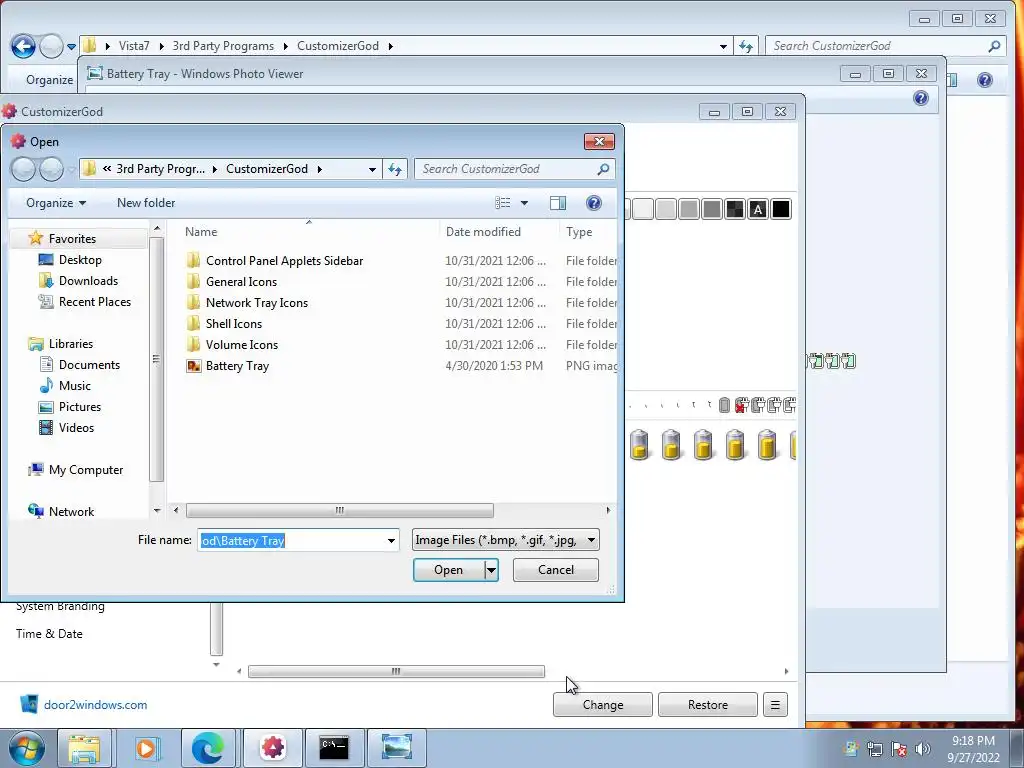1024x768 pixels.
Task: Click the taskbar volume icon
Action: click(923, 749)
